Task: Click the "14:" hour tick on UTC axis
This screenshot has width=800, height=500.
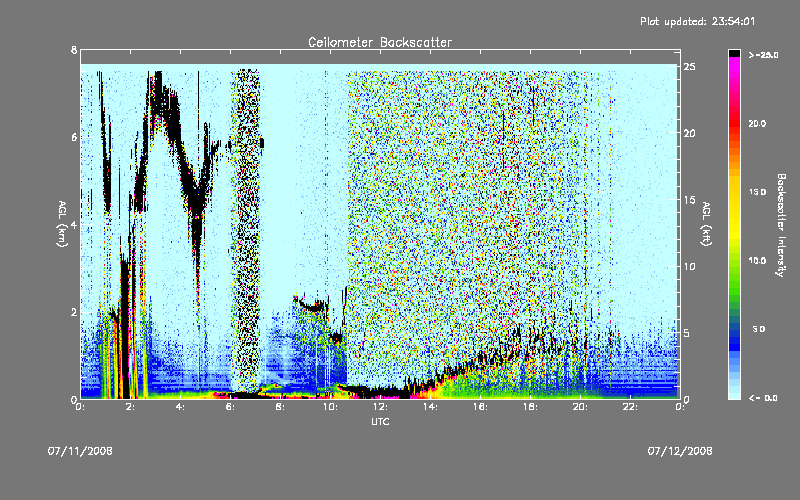Action: pos(430,407)
